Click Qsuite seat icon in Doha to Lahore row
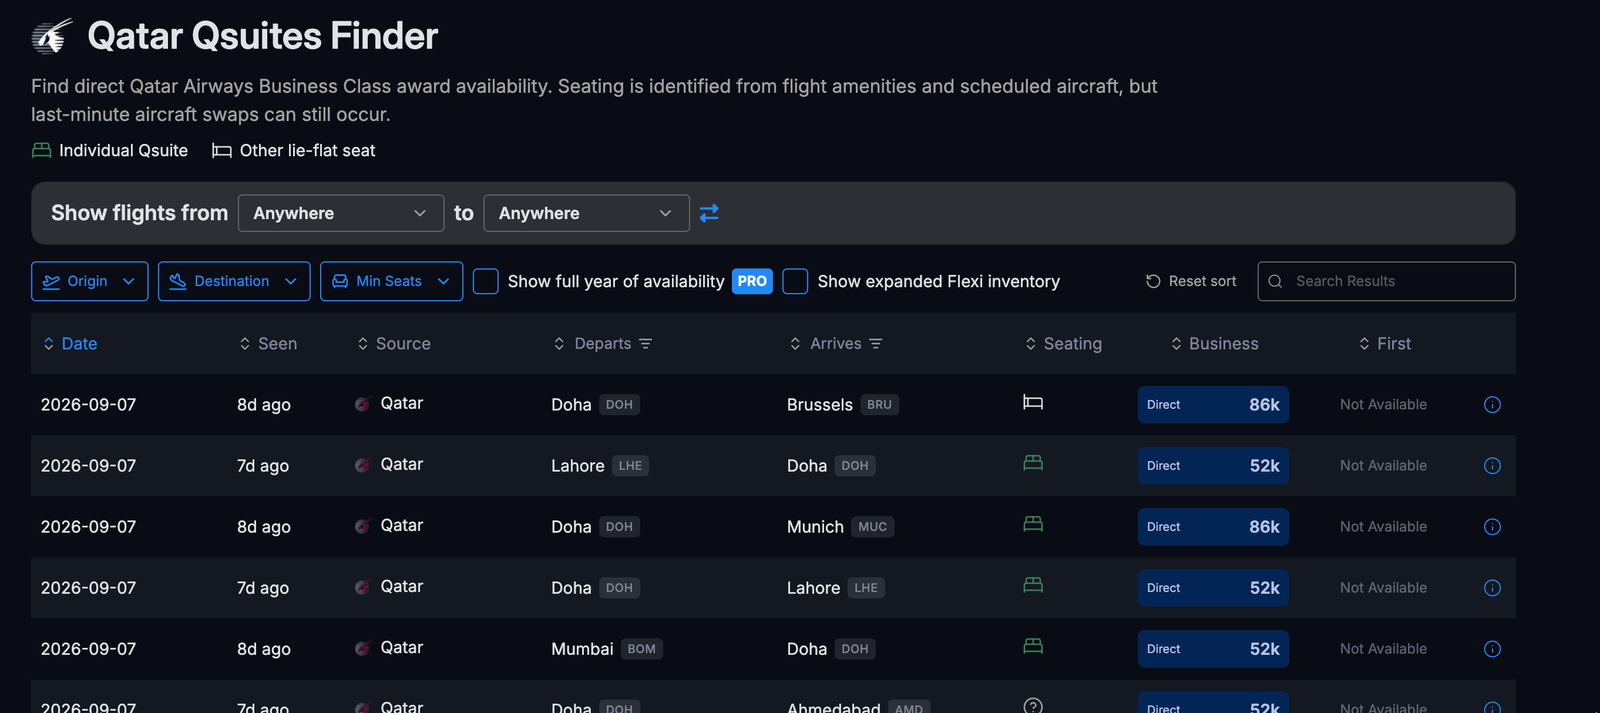This screenshot has width=1600, height=713. (1033, 585)
